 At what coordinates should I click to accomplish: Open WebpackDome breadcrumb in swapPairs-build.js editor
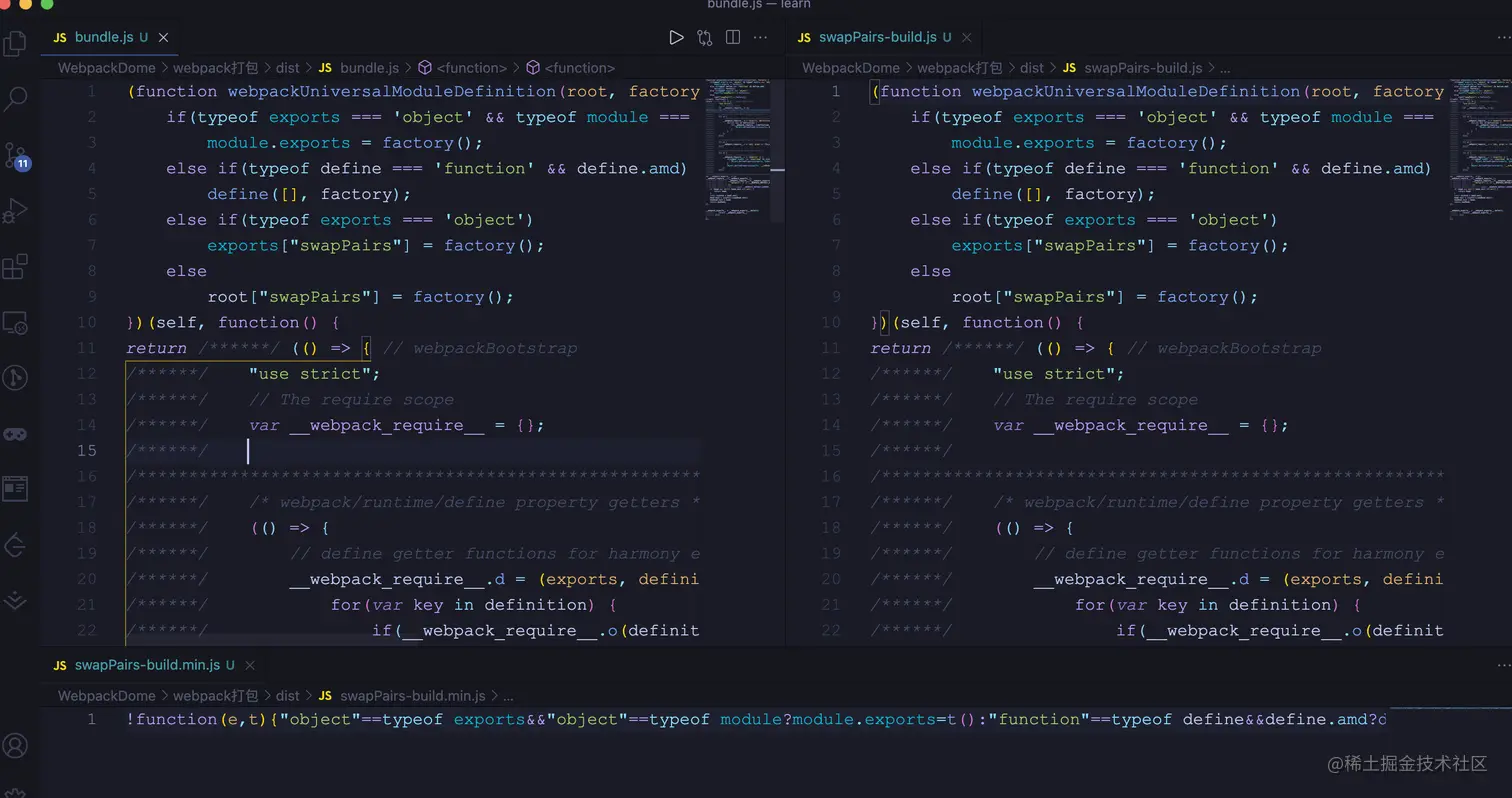point(850,68)
